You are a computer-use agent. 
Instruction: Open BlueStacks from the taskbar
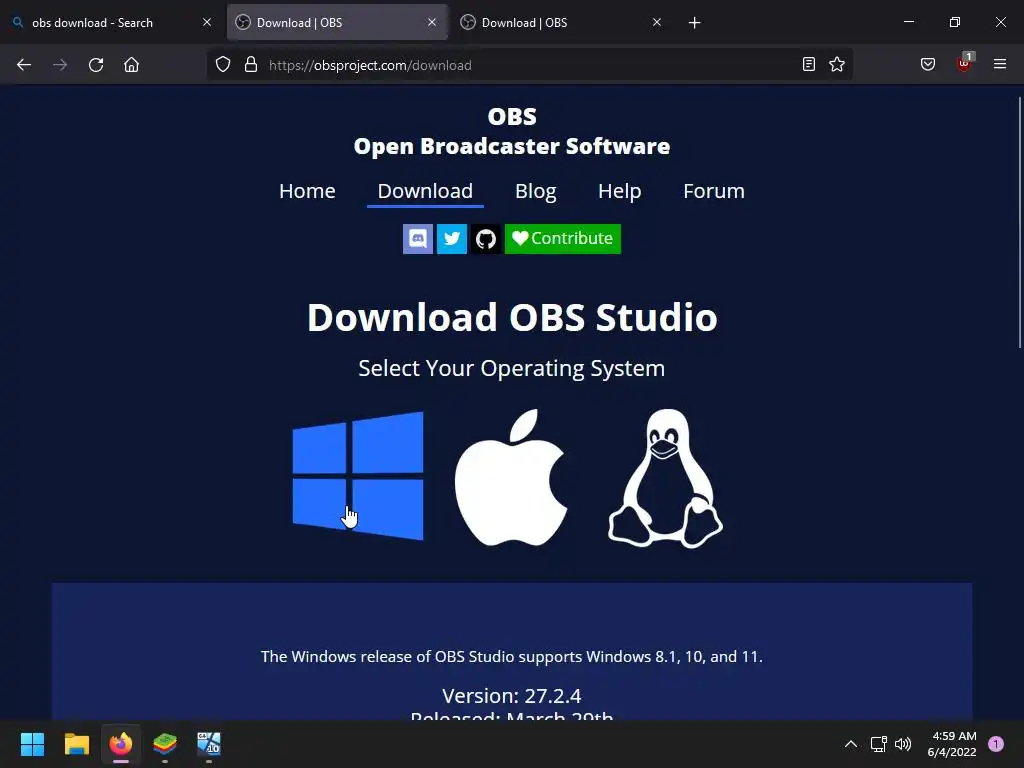[x=165, y=744]
